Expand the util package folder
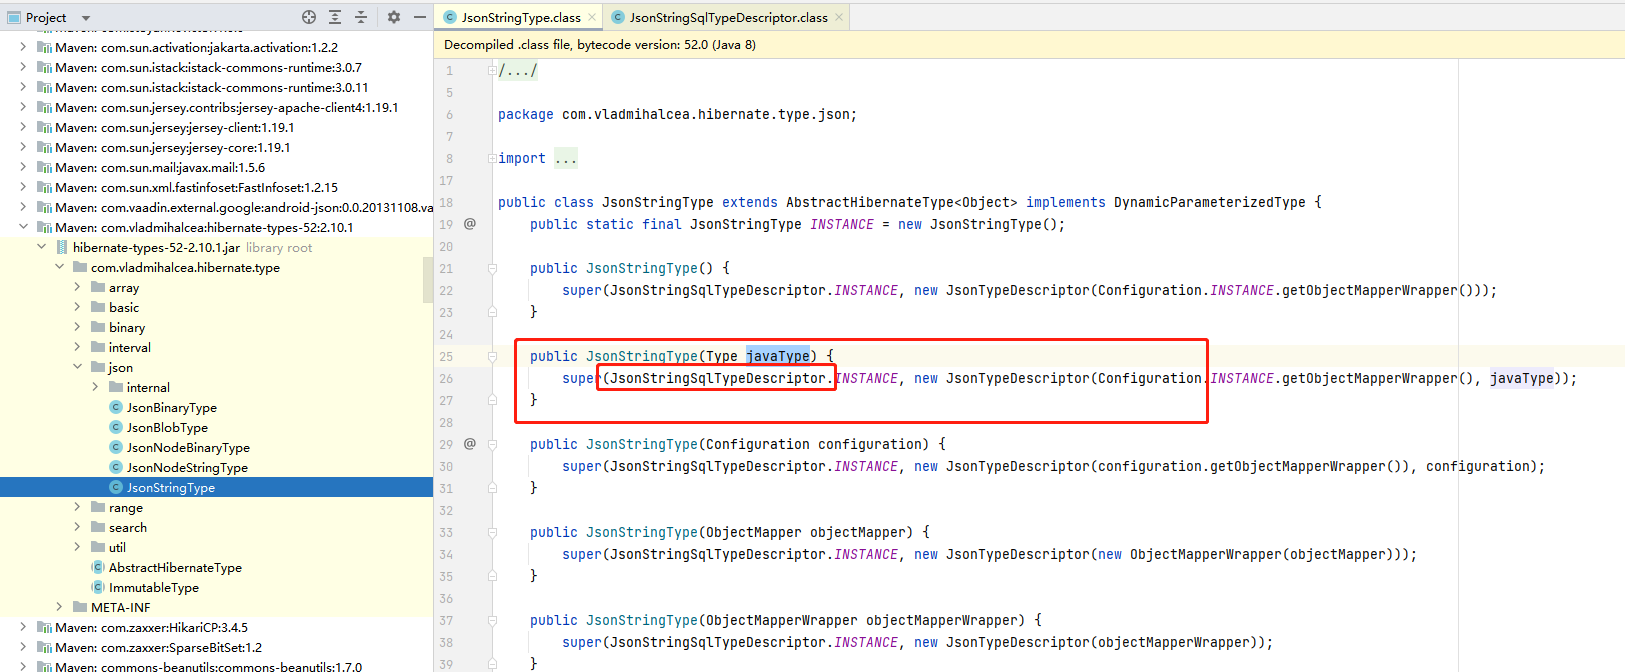Screen dimensions: 1625x672 click(x=77, y=547)
